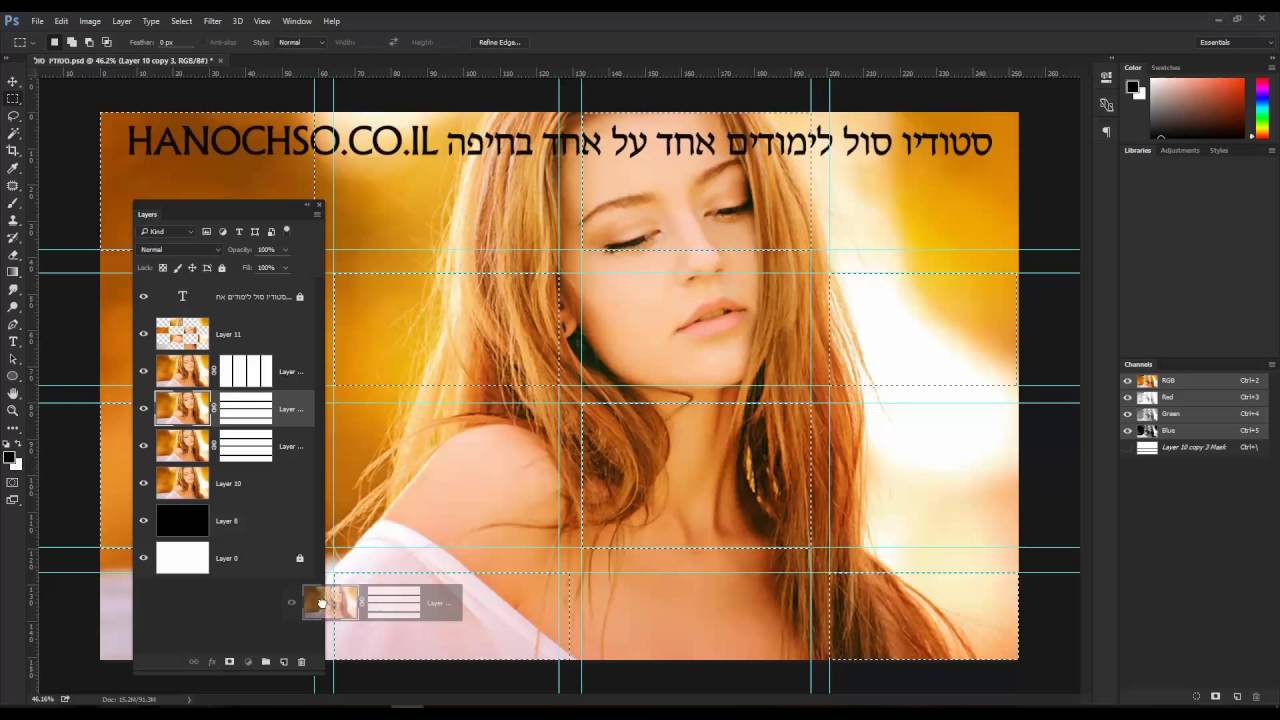Image resolution: width=1280 pixels, height=720 pixels.
Task: Click Create new group folder icon
Action: pos(265,662)
